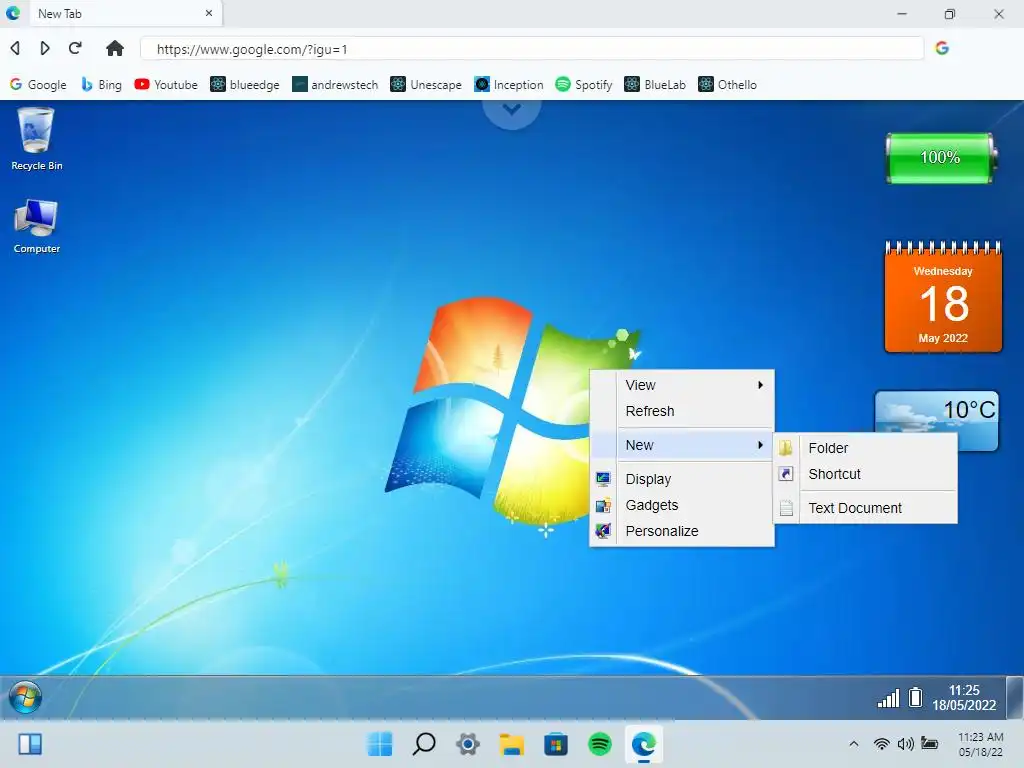Open the Othello bookmark
Image resolution: width=1024 pixels, height=768 pixels.
coord(728,85)
